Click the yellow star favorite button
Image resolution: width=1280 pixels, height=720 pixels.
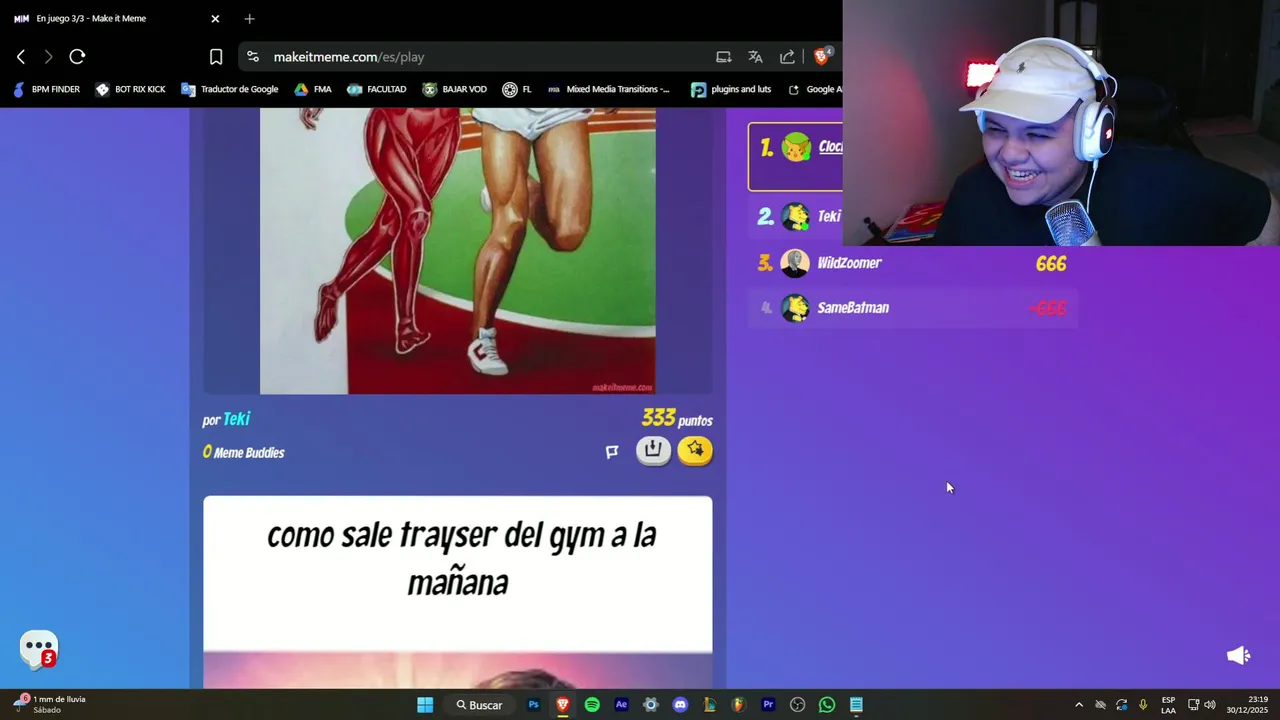tap(695, 450)
